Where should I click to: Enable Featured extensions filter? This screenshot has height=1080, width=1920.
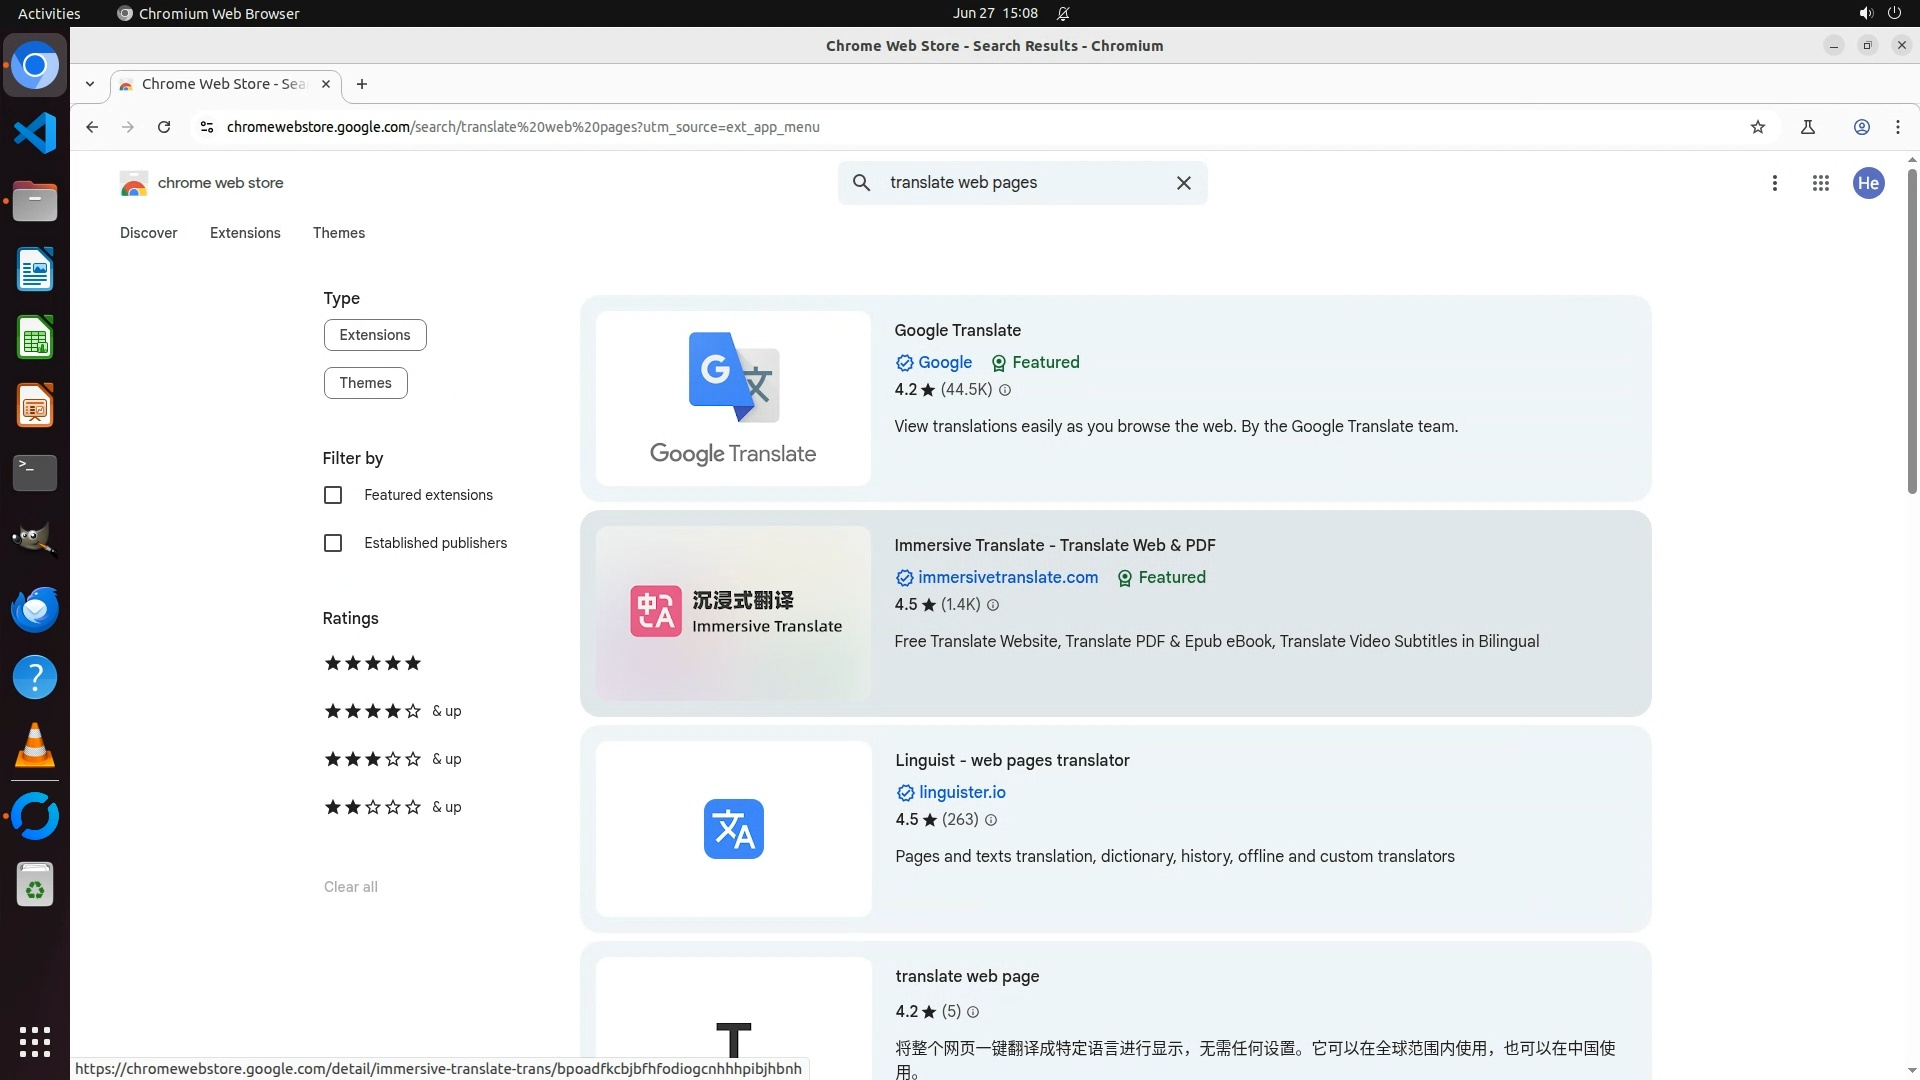(x=333, y=495)
